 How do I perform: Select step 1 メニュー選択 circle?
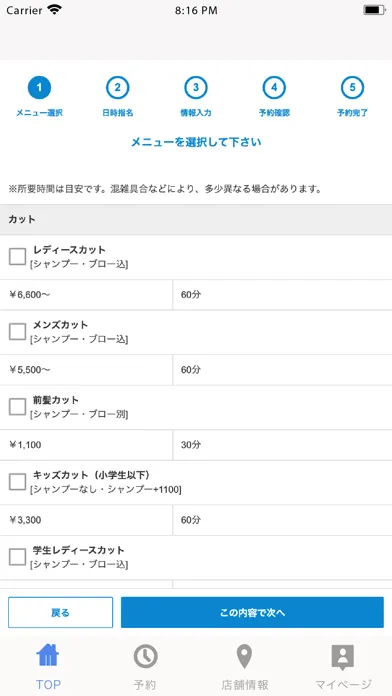39,87
